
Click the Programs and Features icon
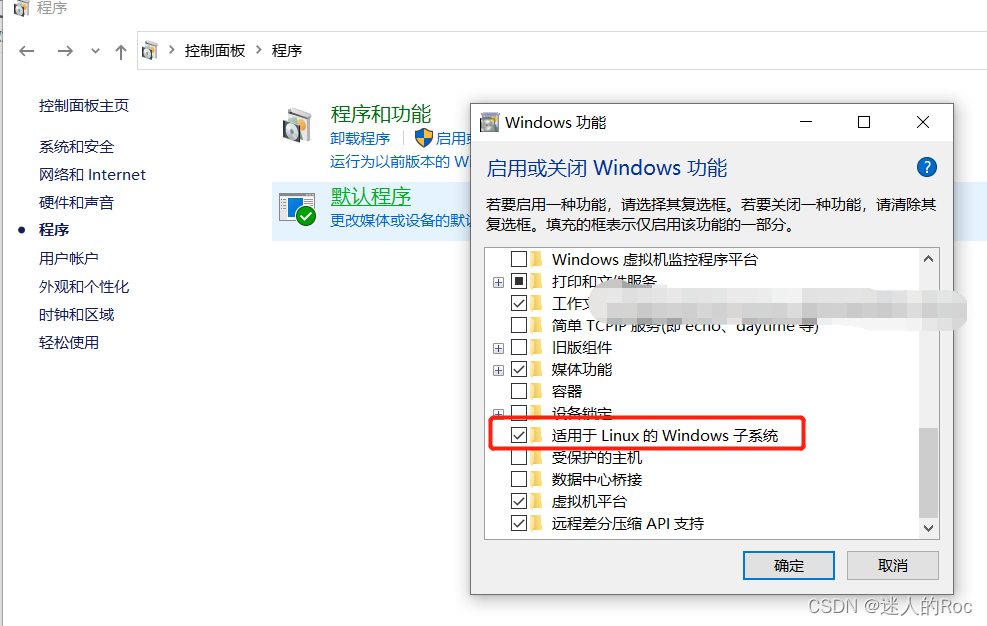(297, 125)
